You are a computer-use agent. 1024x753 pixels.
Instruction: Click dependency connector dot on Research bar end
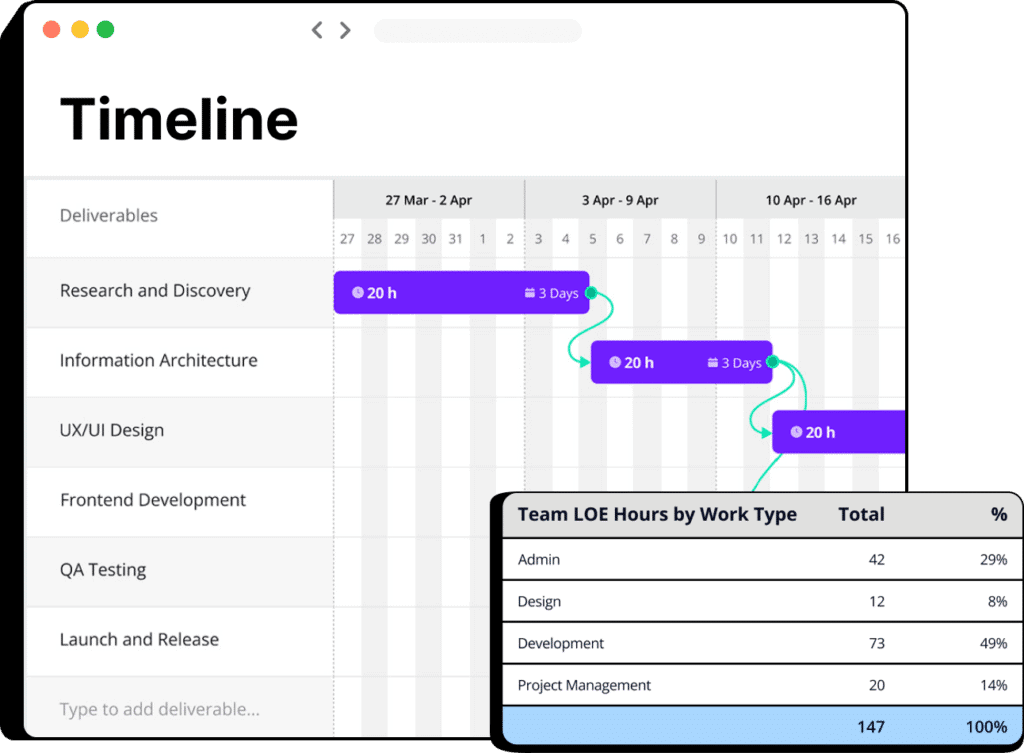[x=591, y=293]
